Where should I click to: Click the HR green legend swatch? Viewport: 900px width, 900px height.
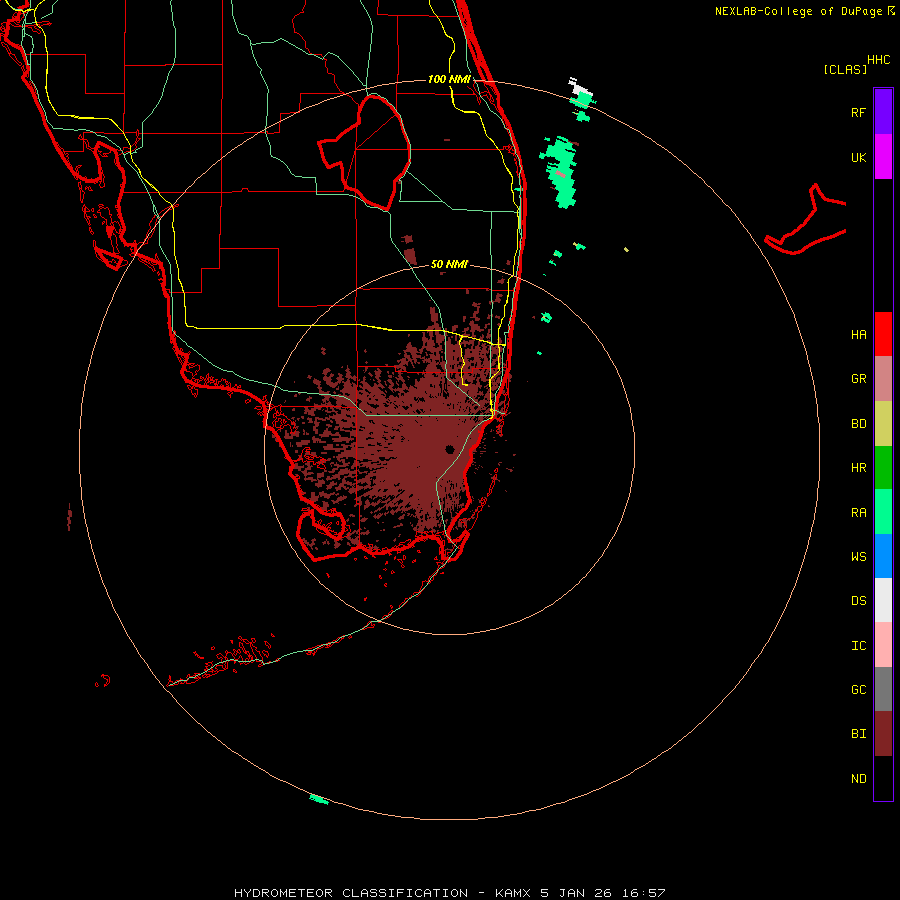[x=883, y=467]
